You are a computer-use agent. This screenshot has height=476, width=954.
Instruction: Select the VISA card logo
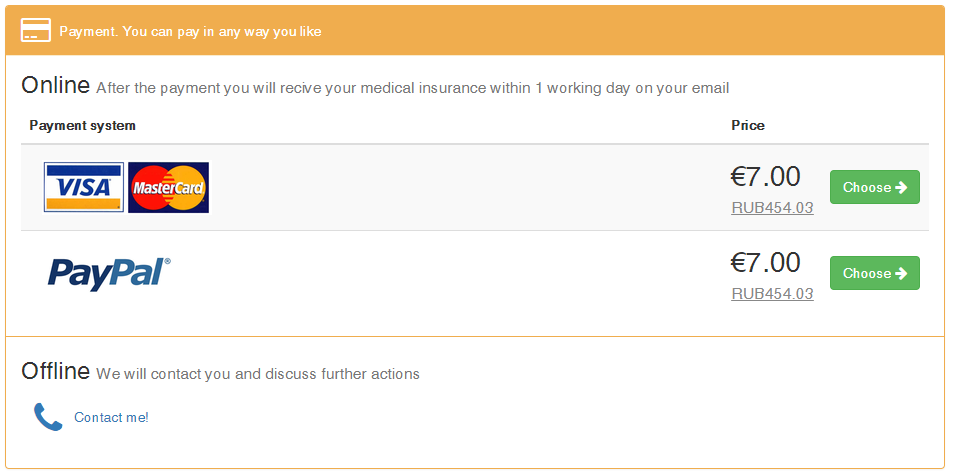(84, 187)
